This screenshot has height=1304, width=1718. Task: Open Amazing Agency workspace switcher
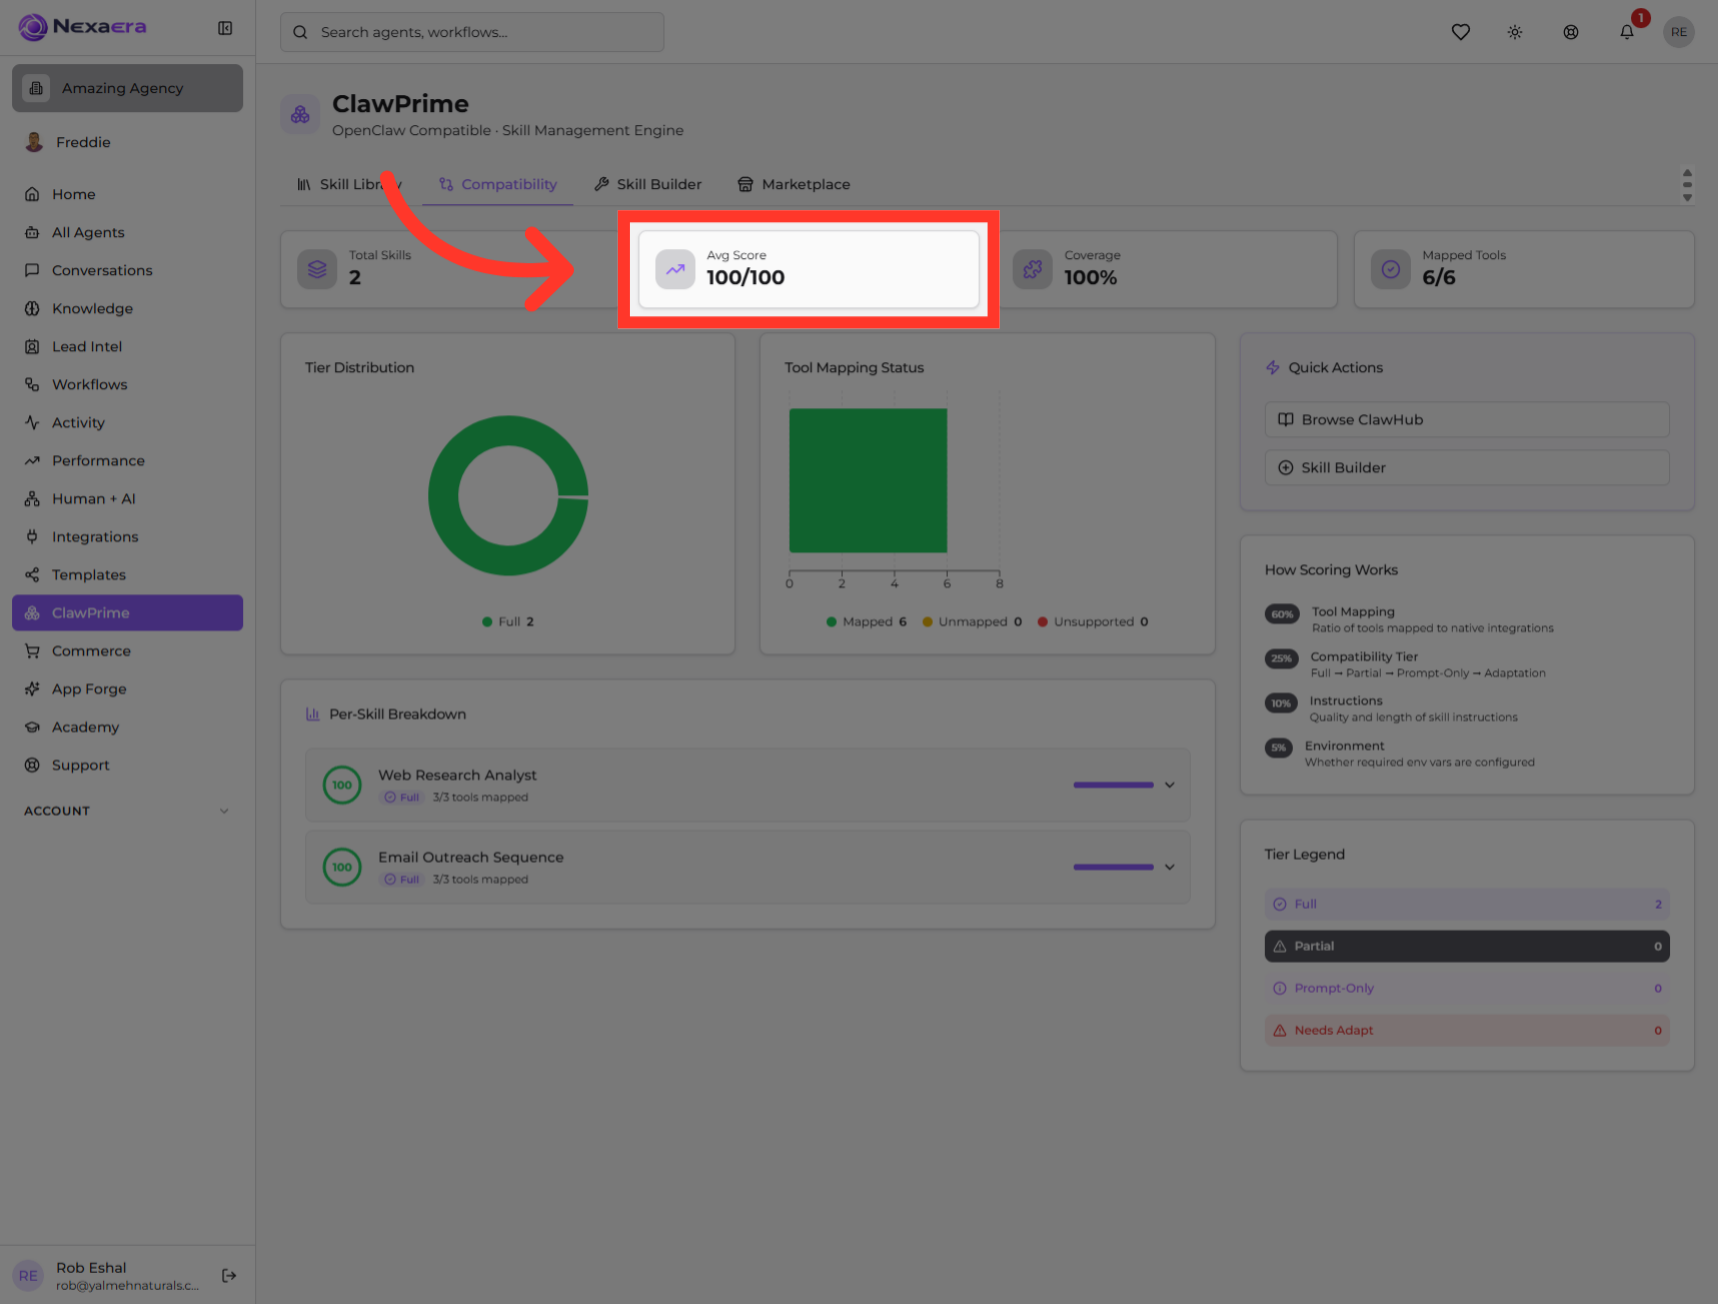[x=127, y=88]
